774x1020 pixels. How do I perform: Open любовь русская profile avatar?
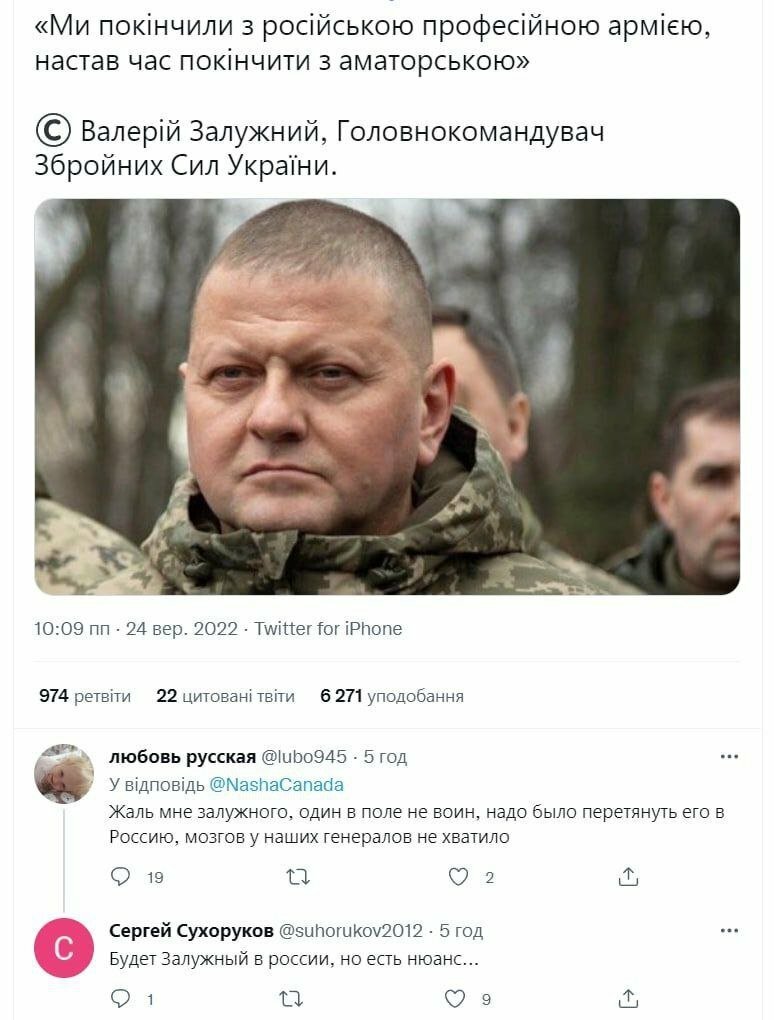(x=64, y=773)
